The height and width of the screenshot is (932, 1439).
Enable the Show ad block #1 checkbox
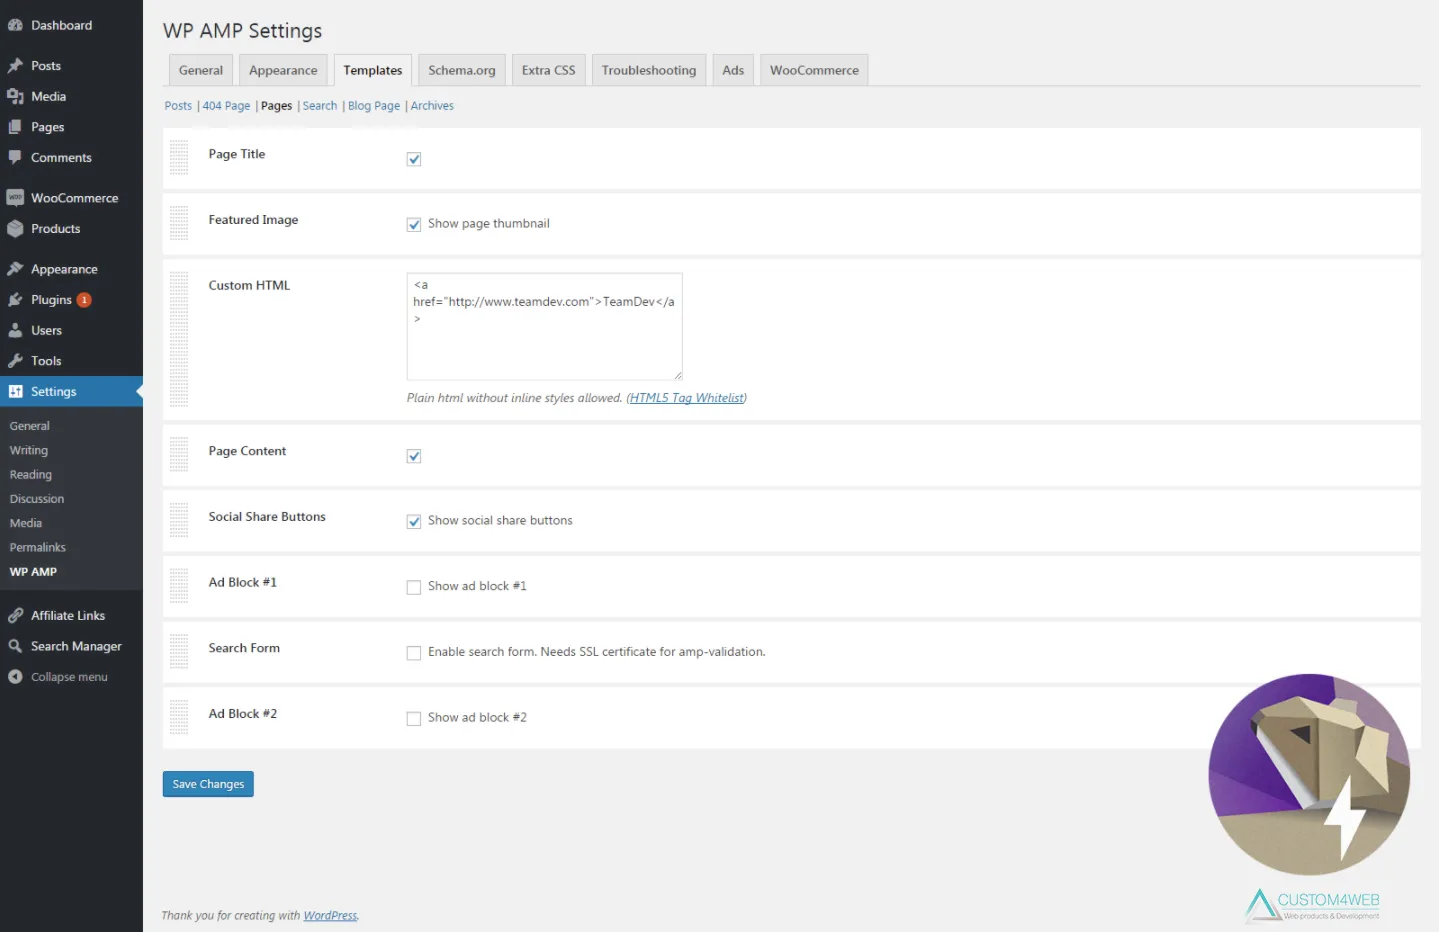413,587
